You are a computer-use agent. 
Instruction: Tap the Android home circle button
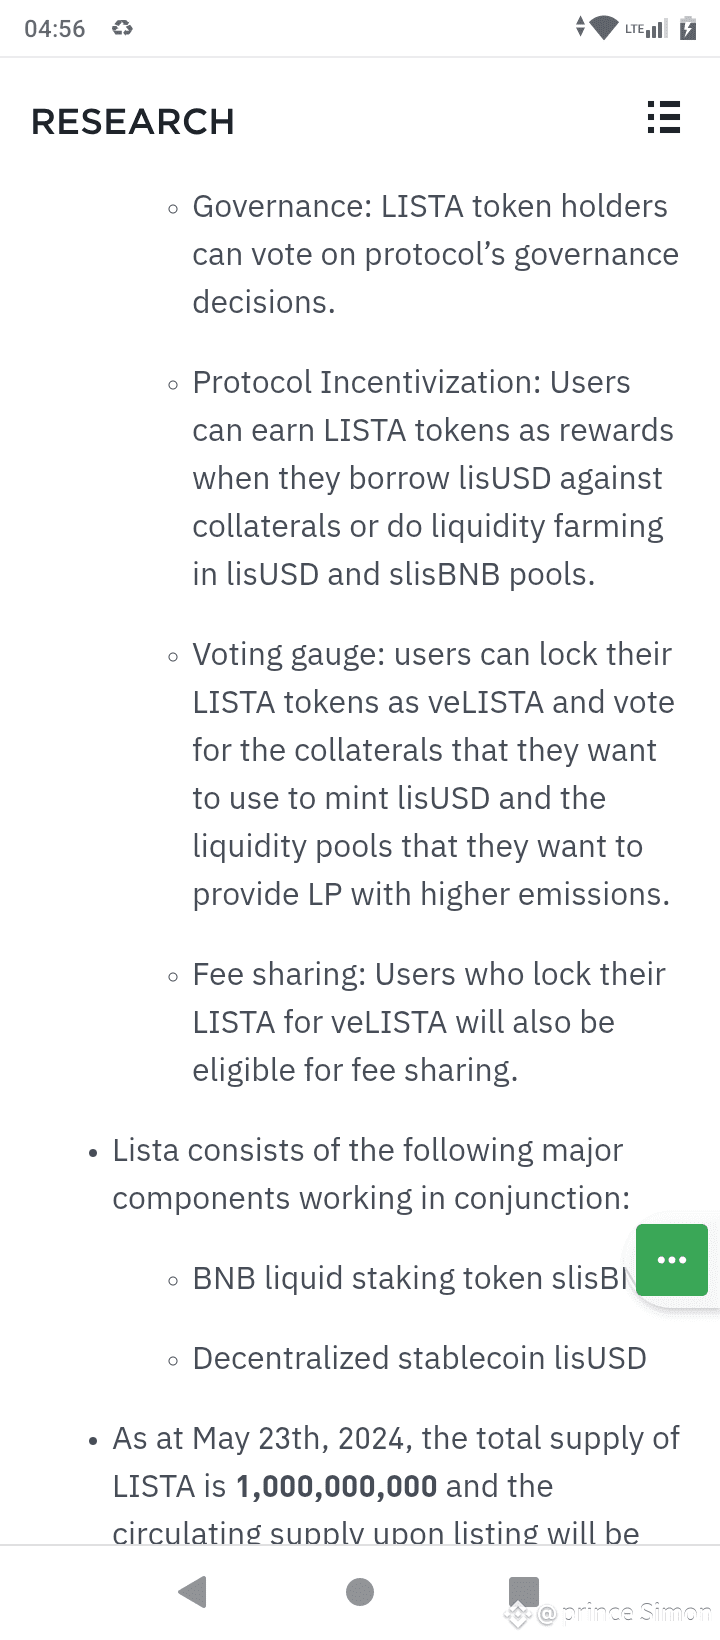[360, 1591]
